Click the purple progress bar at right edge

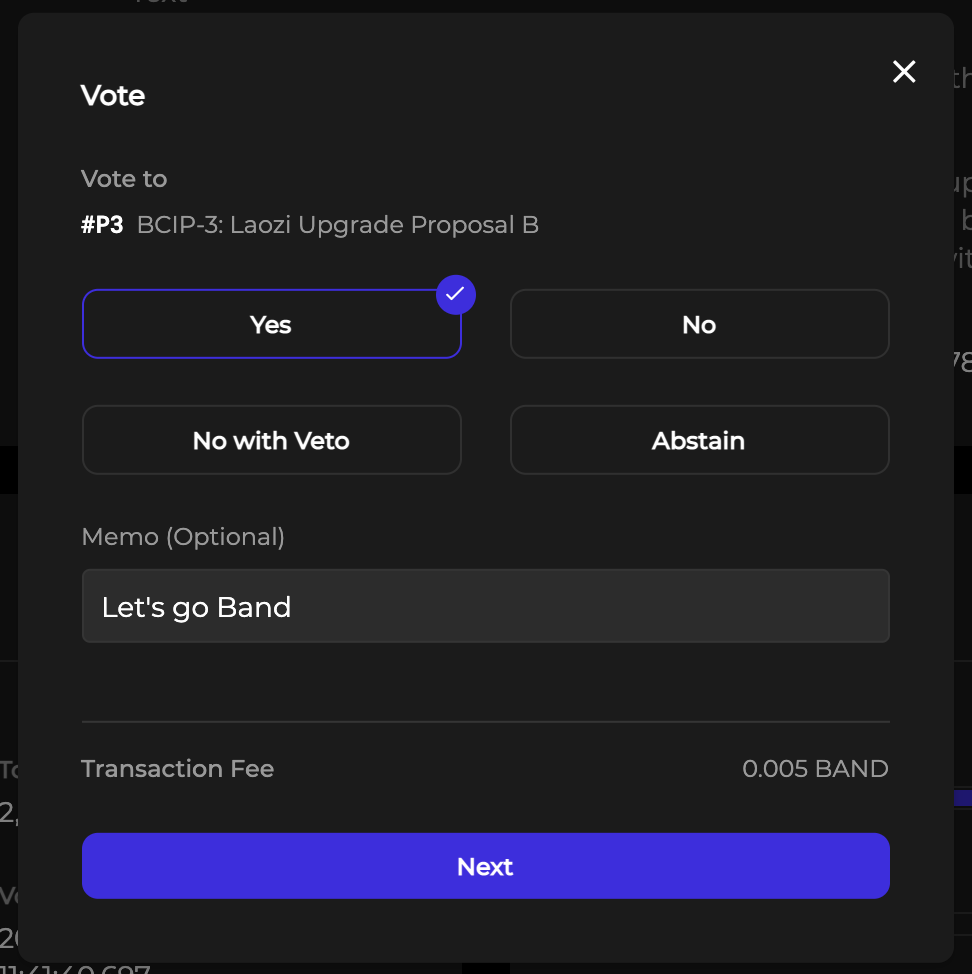(962, 798)
